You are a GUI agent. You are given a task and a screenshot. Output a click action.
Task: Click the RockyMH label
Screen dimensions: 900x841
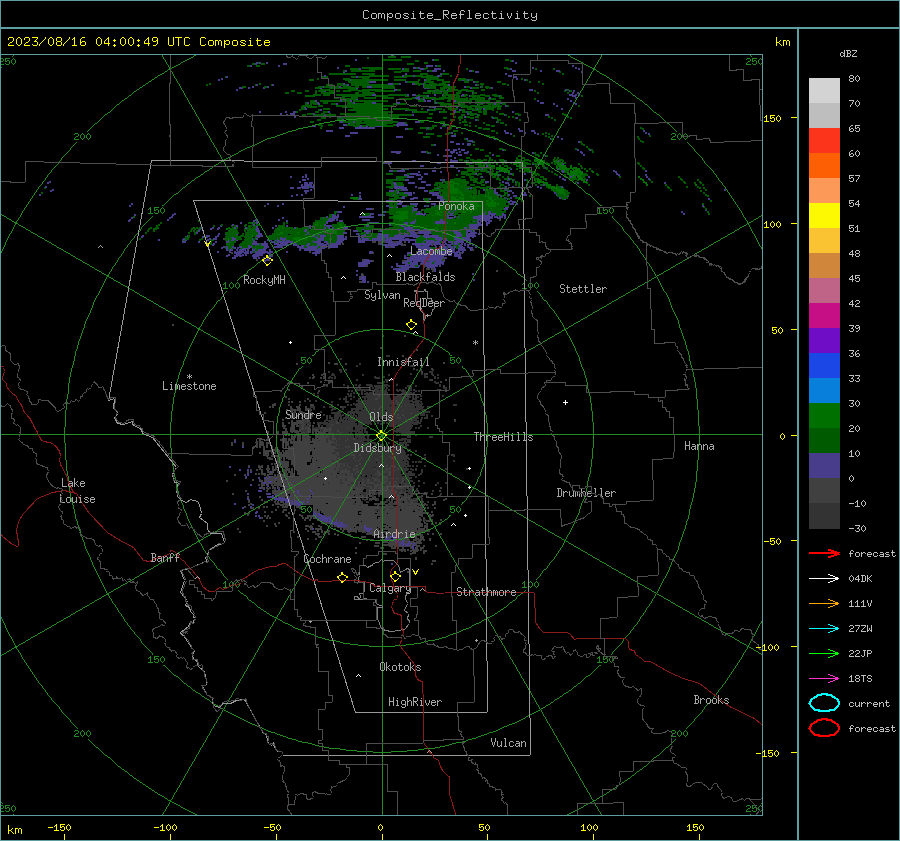coord(264,280)
